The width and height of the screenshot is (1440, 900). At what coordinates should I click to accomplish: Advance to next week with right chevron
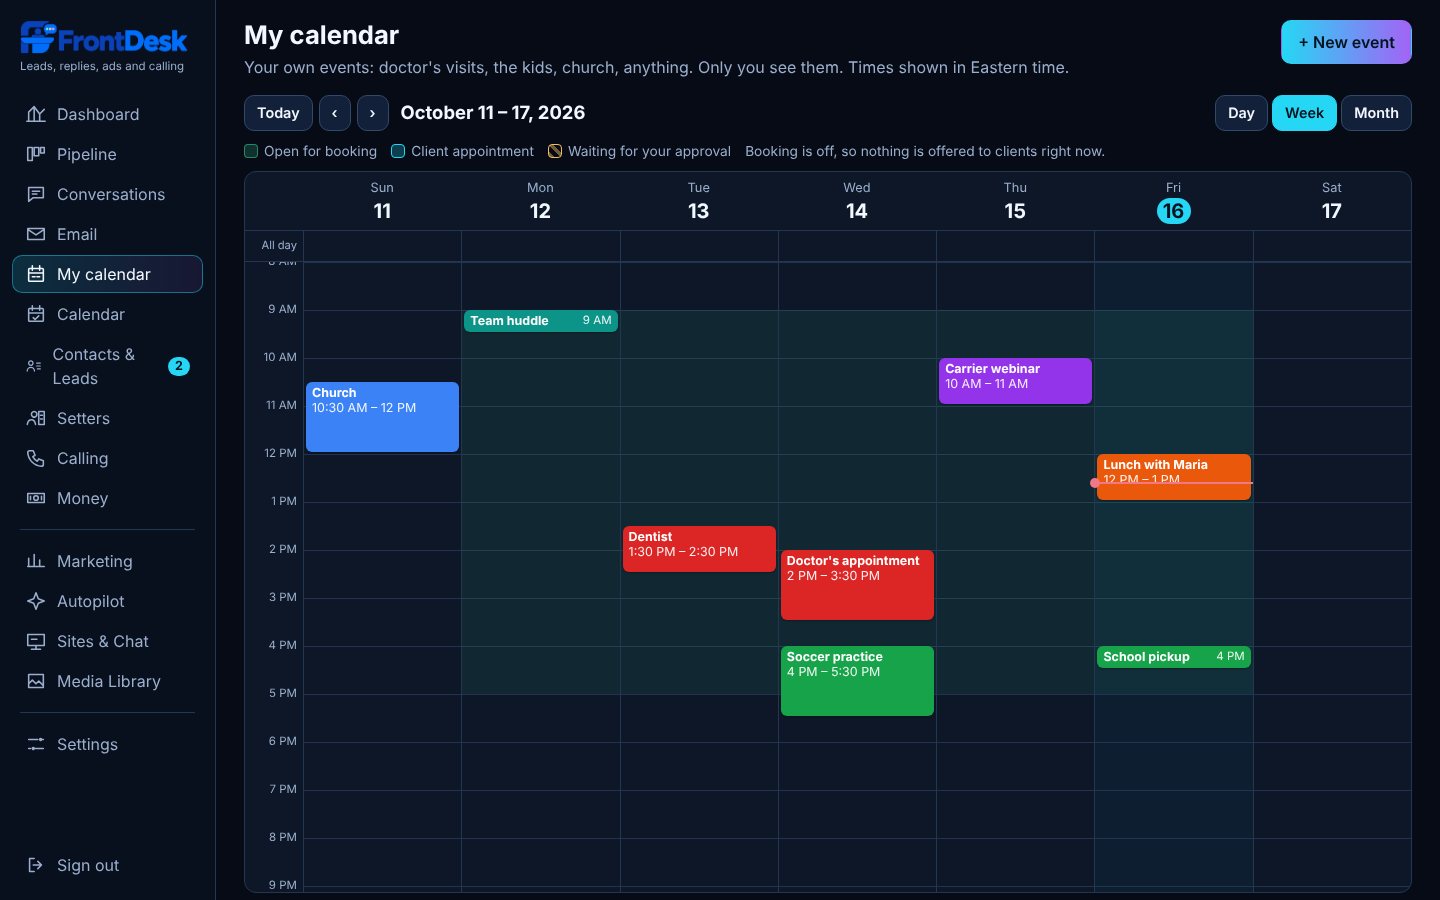373,113
